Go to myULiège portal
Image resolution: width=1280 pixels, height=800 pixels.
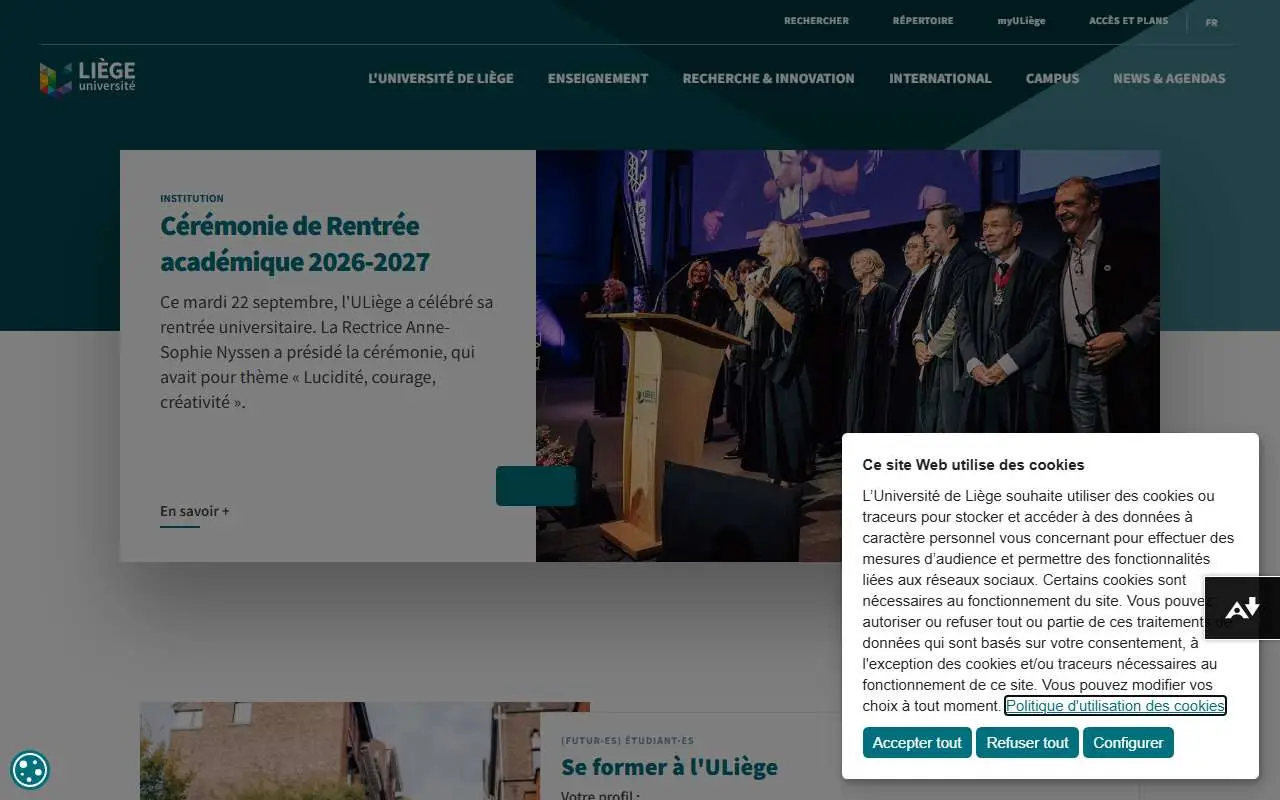tap(1021, 21)
